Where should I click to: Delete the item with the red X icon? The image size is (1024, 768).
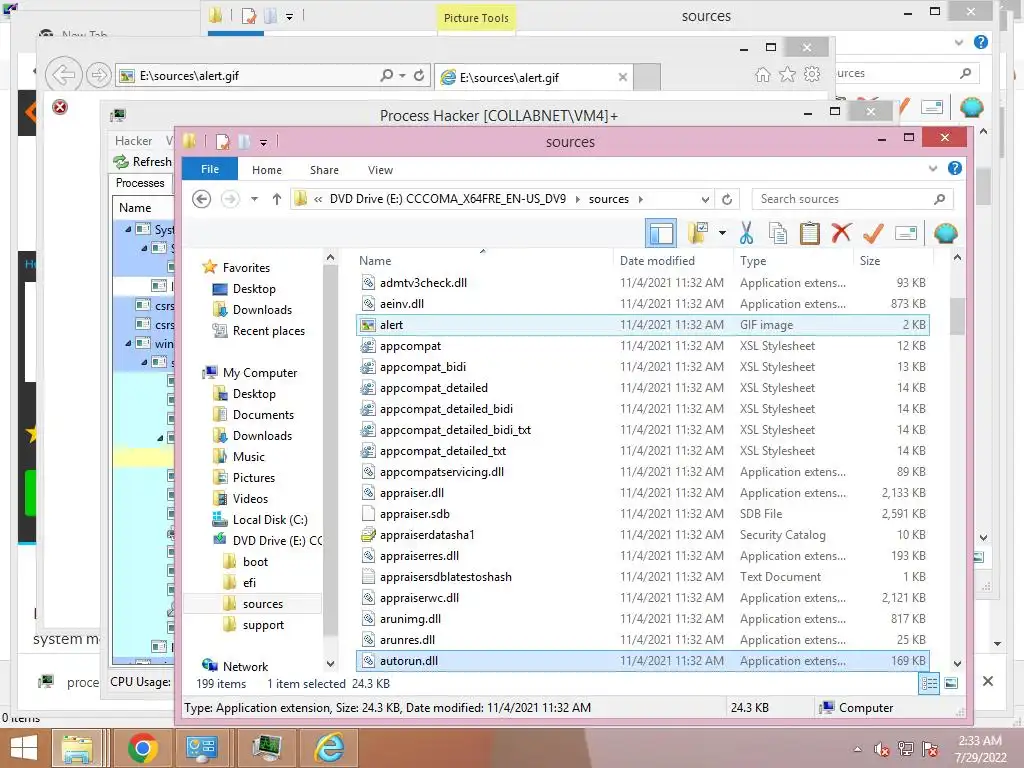click(x=841, y=232)
